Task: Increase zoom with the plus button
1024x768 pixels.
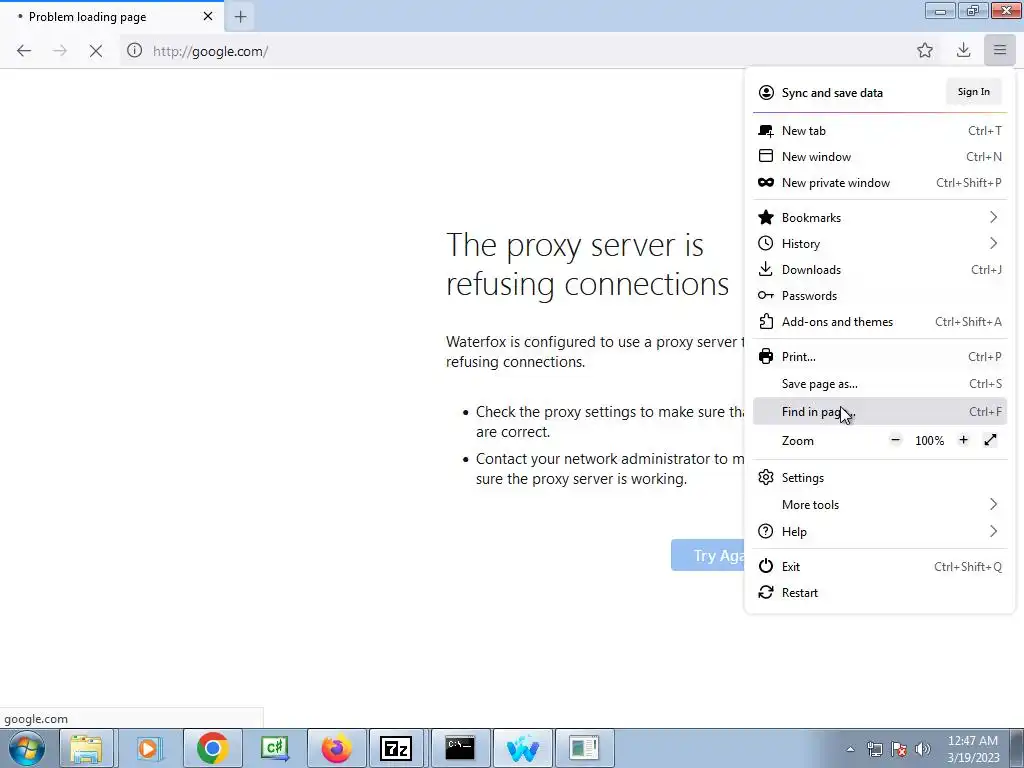Action: (x=963, y=440)
